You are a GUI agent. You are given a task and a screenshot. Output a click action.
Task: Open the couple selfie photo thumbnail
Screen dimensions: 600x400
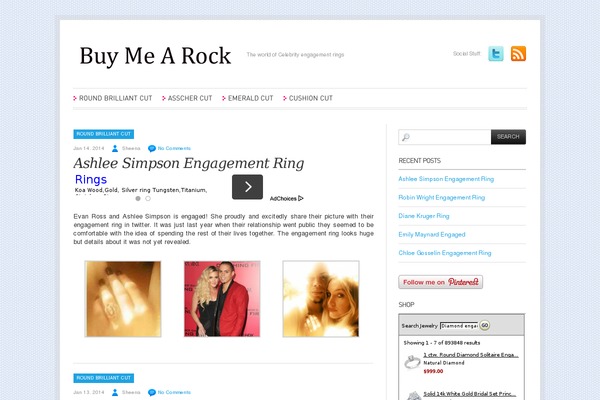[321, 299]
